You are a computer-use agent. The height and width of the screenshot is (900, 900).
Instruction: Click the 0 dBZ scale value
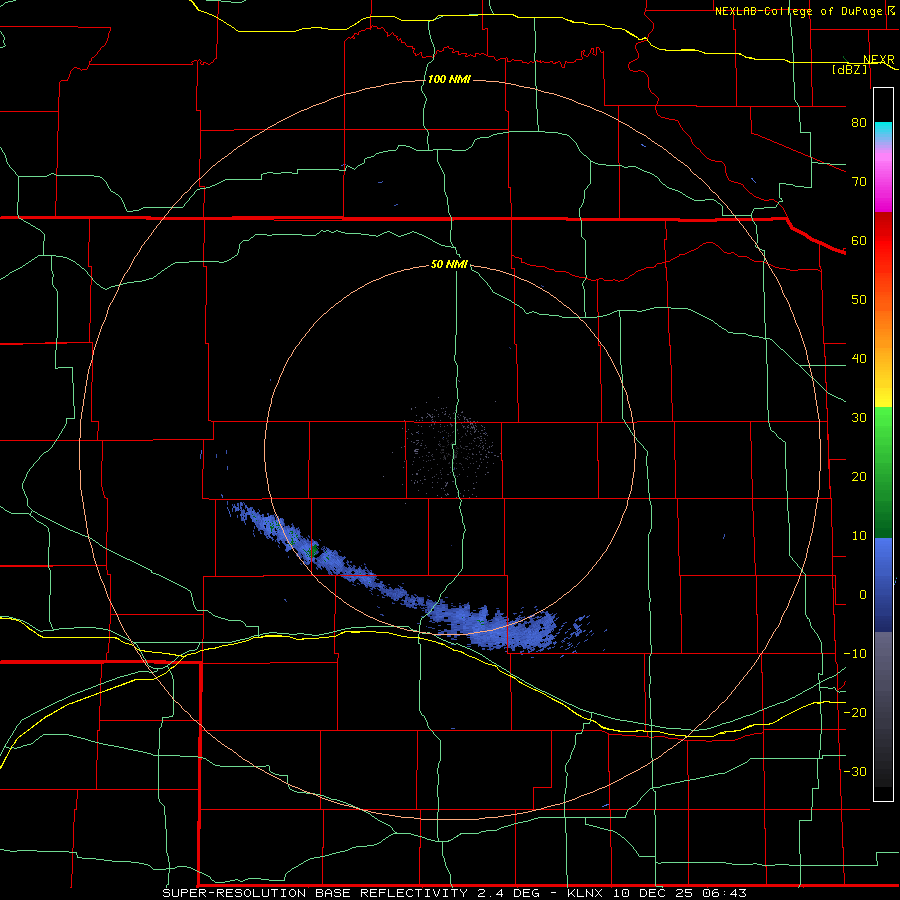click(863, 595)
